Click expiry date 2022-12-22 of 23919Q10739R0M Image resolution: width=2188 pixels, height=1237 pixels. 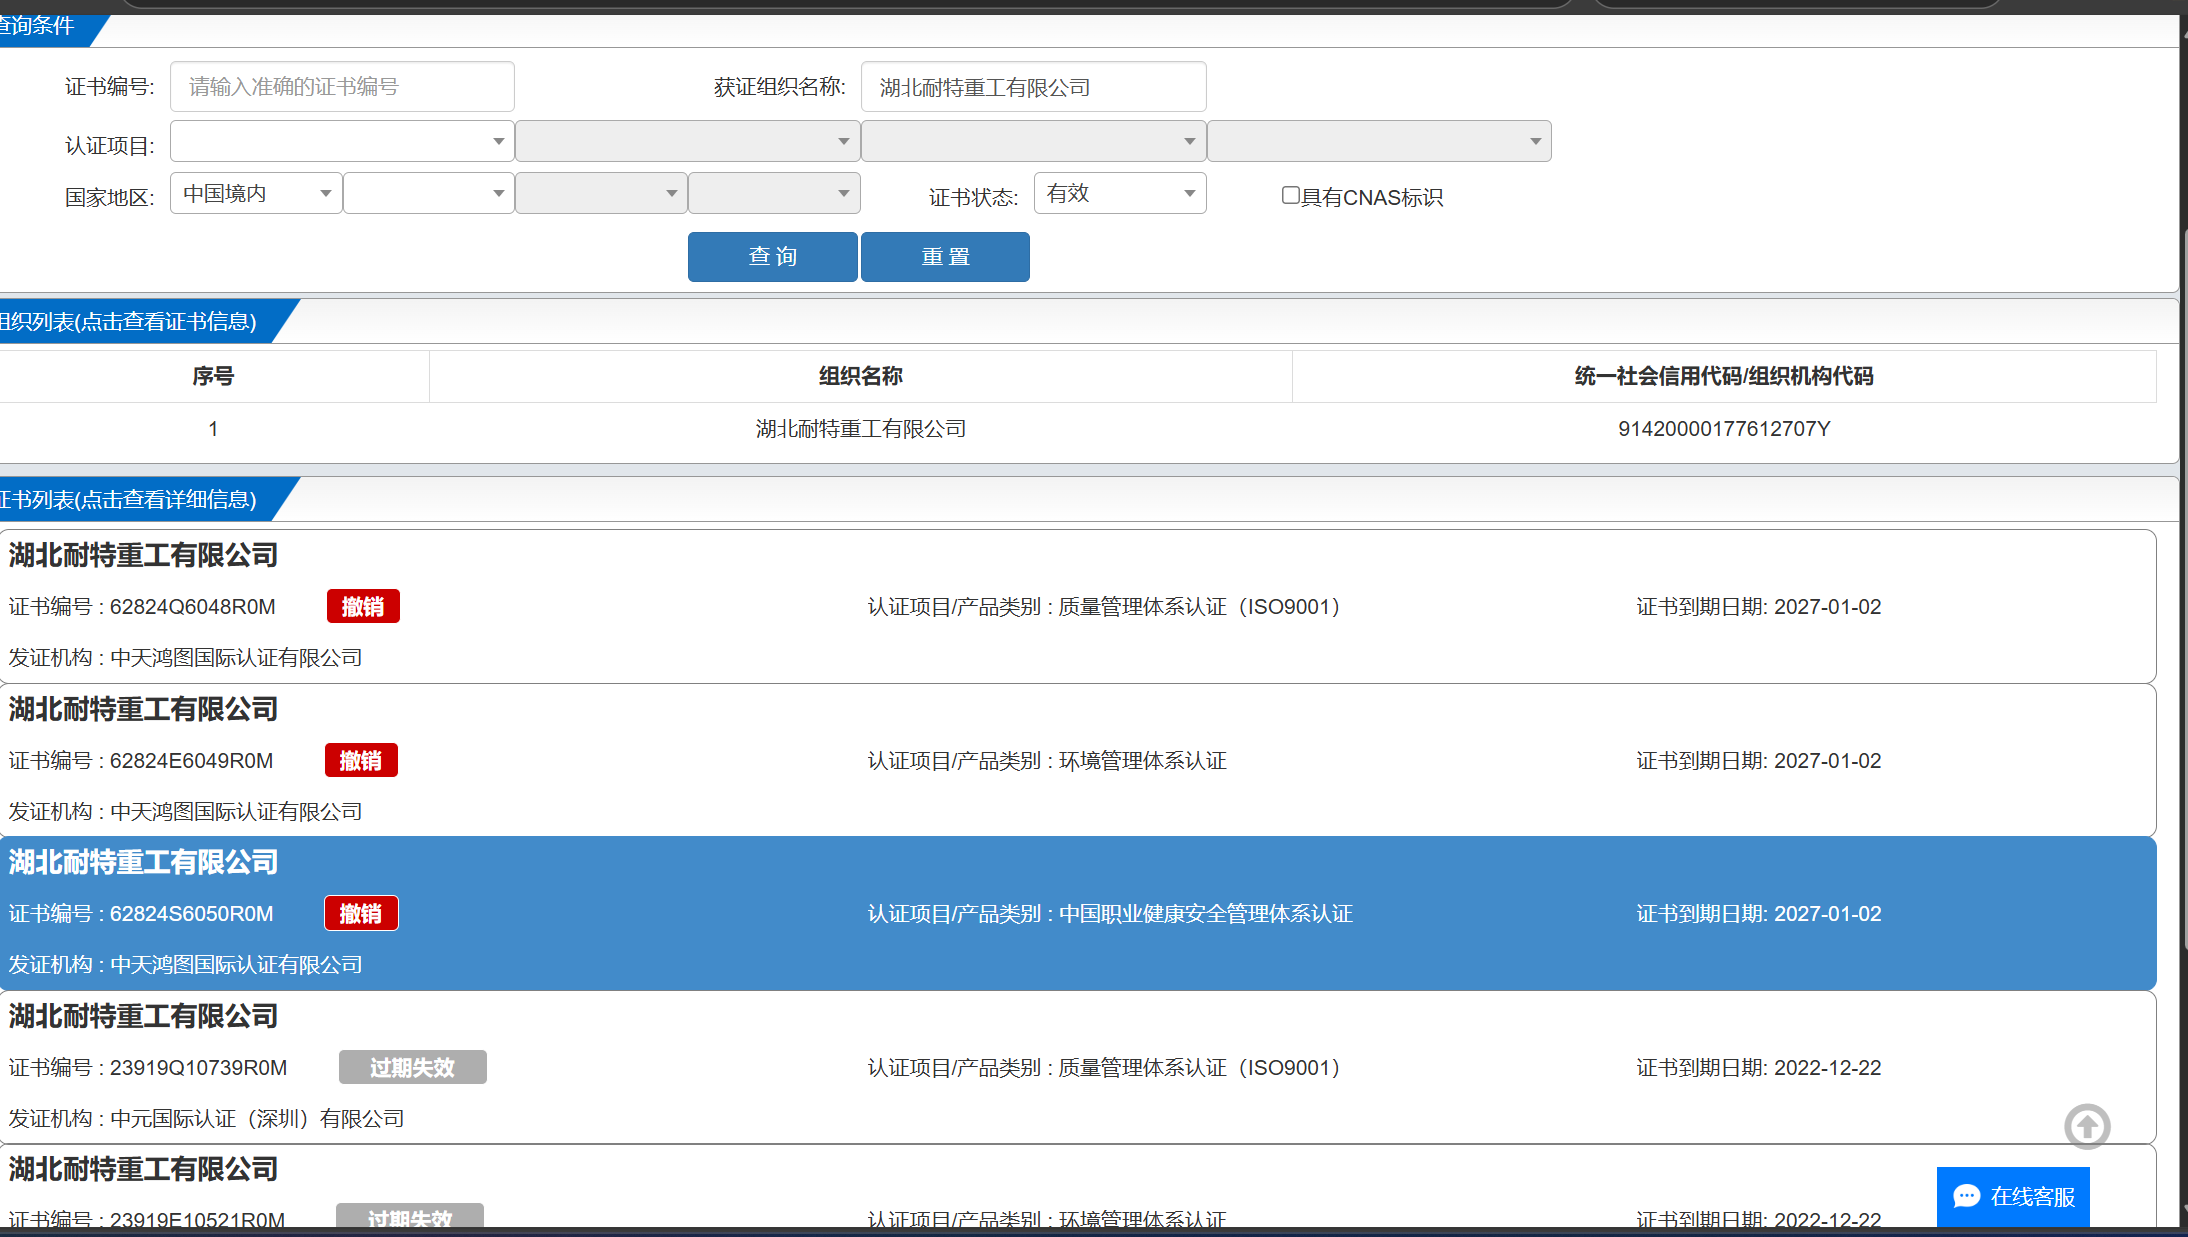point(1827,1068)
